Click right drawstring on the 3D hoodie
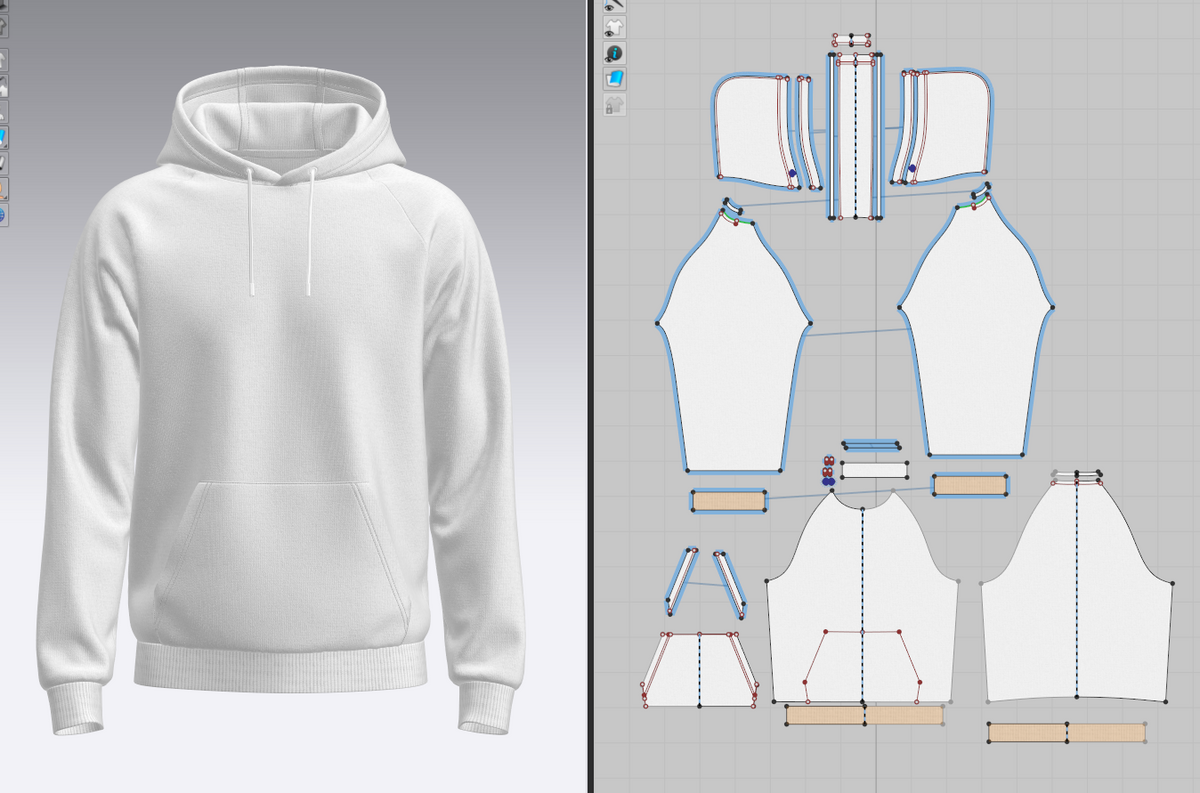Screen dimensions: 1200x793 (310, 230)
